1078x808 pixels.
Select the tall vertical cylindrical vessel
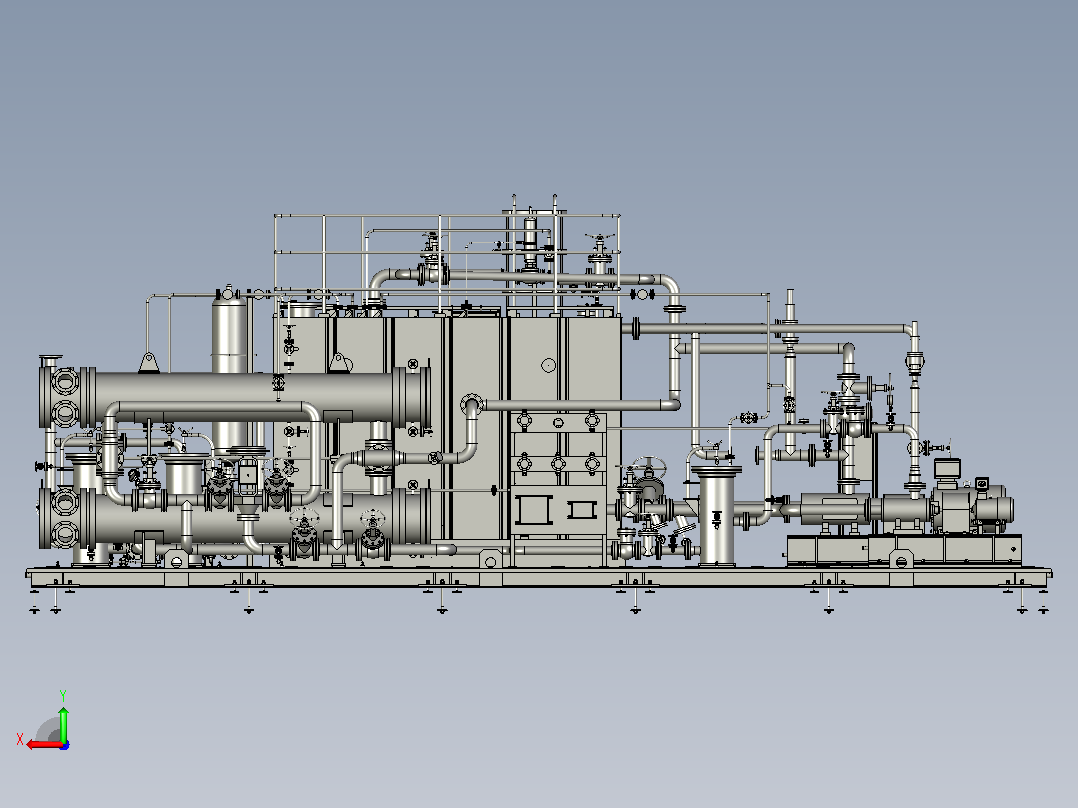pyautogui.click(x=230, y=371)
